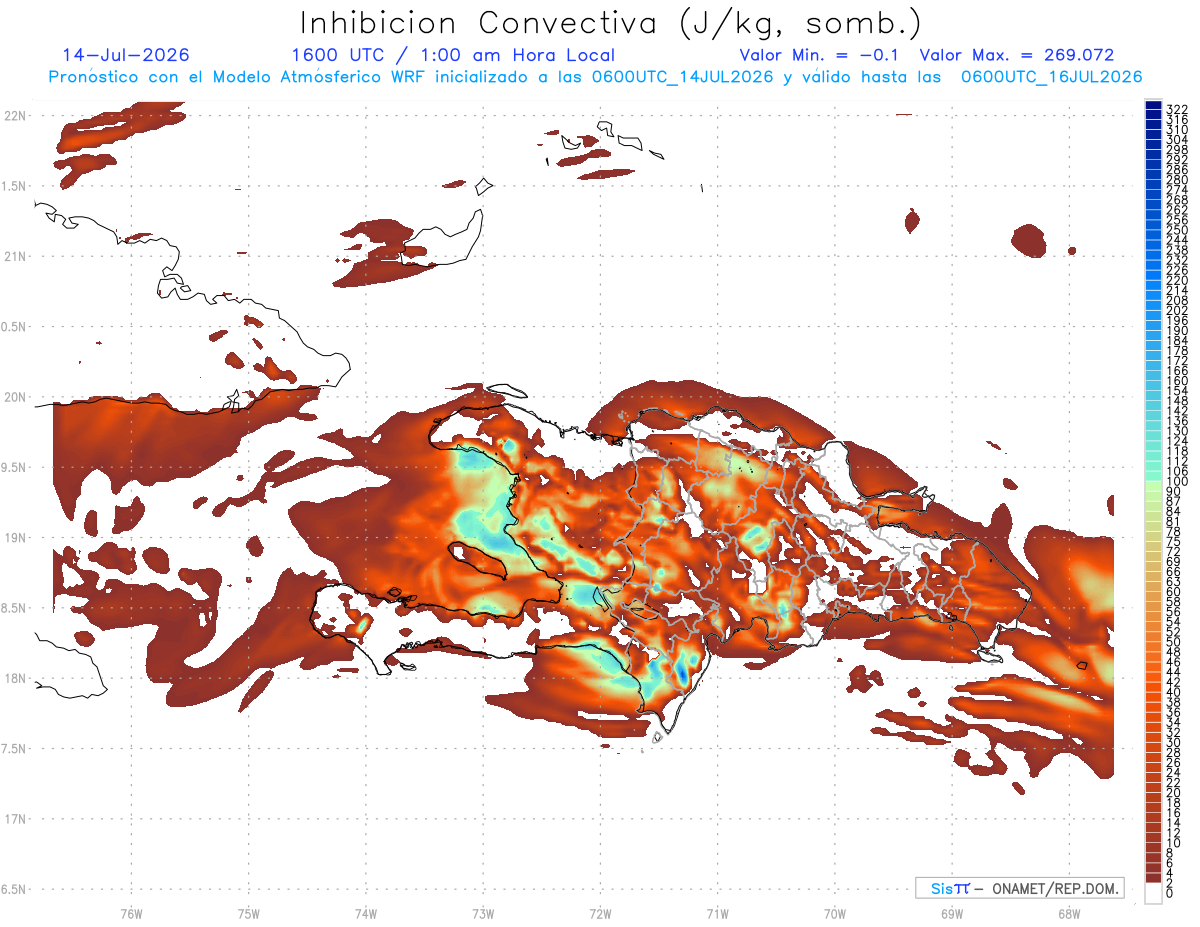This screenshot has width=1200, height=927.
Task: Click the 20N latitude label
Action: (x=15, y=397)
